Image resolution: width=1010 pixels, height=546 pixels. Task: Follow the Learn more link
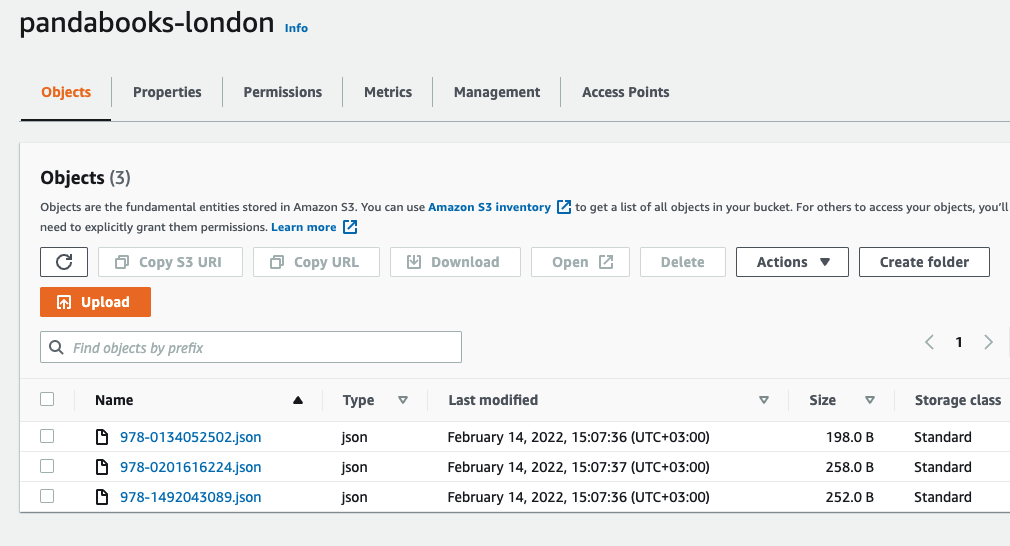tap(303, 227)
